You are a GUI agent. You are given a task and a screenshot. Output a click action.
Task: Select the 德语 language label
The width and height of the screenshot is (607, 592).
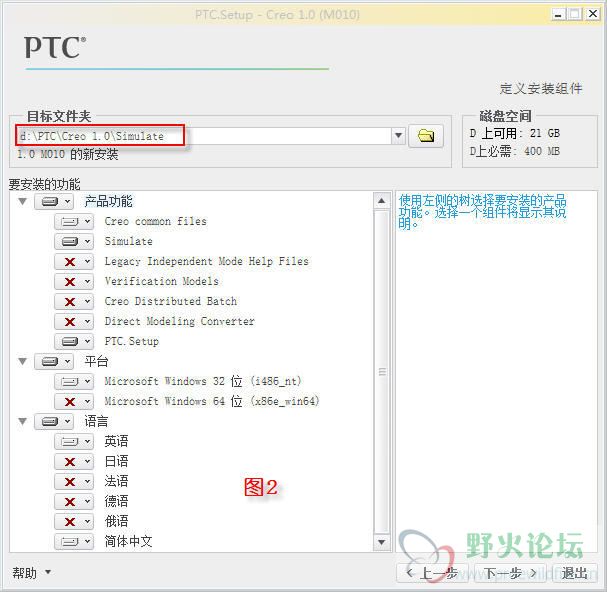pyautogui.click(x=116, y=501)
